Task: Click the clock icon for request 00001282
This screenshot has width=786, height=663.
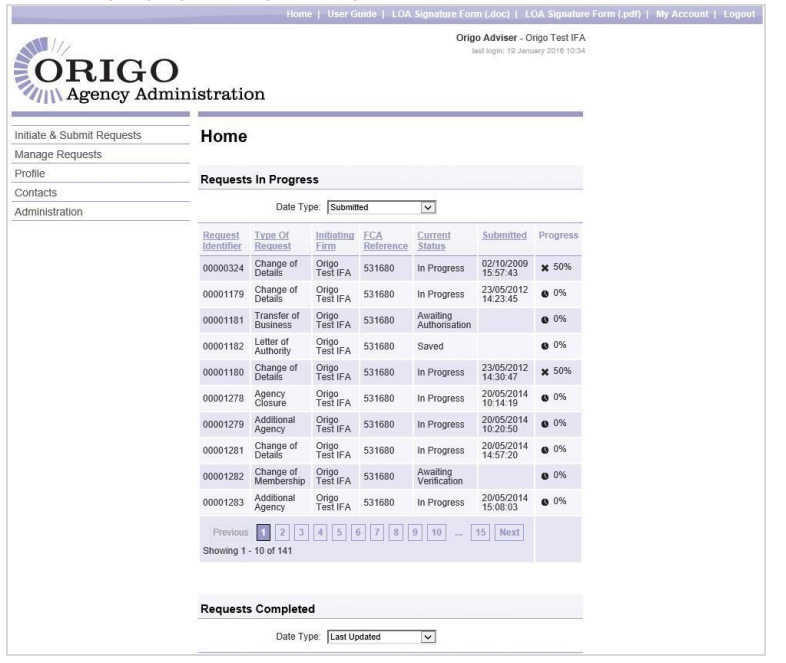Action: point(545,477)
